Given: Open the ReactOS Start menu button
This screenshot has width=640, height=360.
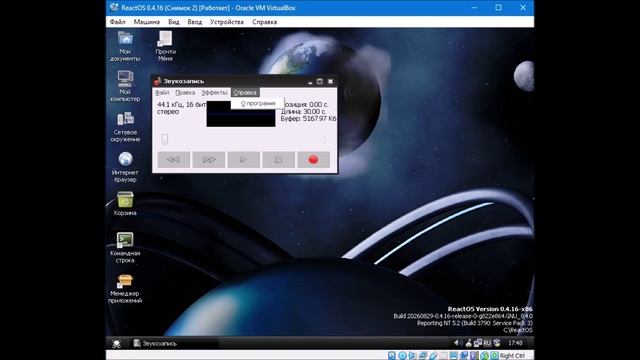Looking at the screenshot, I should pyautogui.click(x=116, y=343).
